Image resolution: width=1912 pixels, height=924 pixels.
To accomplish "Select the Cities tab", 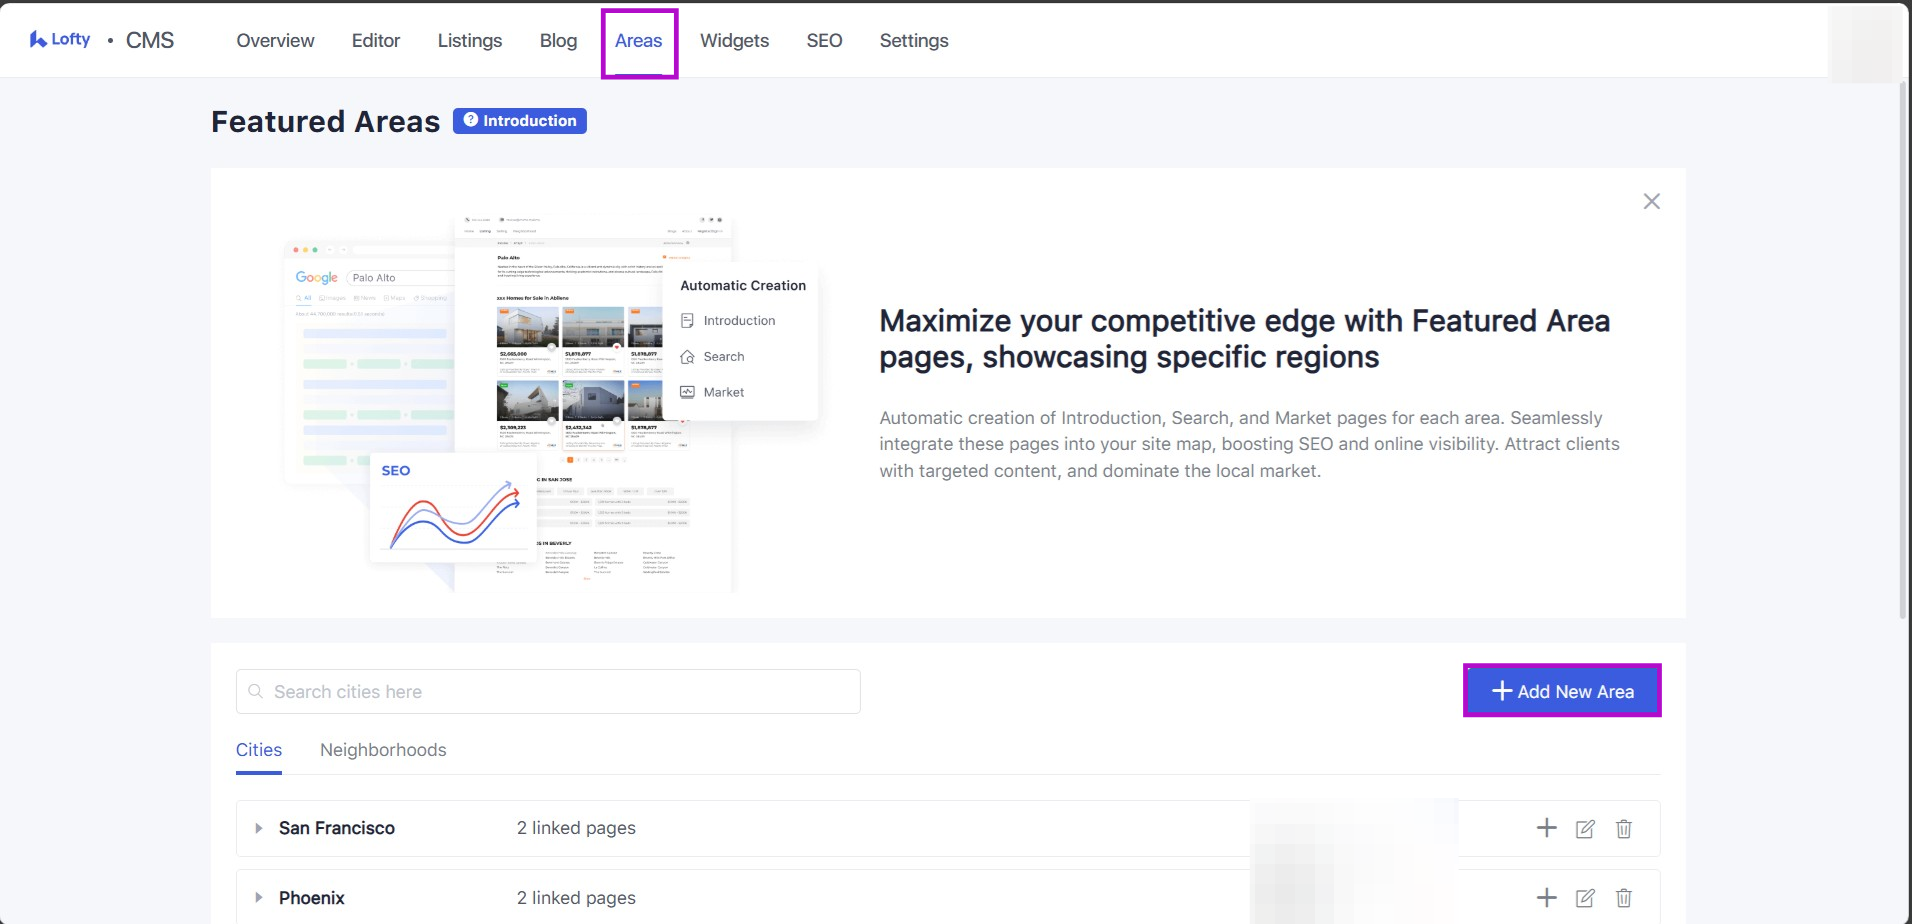I will tap(259, 750).
